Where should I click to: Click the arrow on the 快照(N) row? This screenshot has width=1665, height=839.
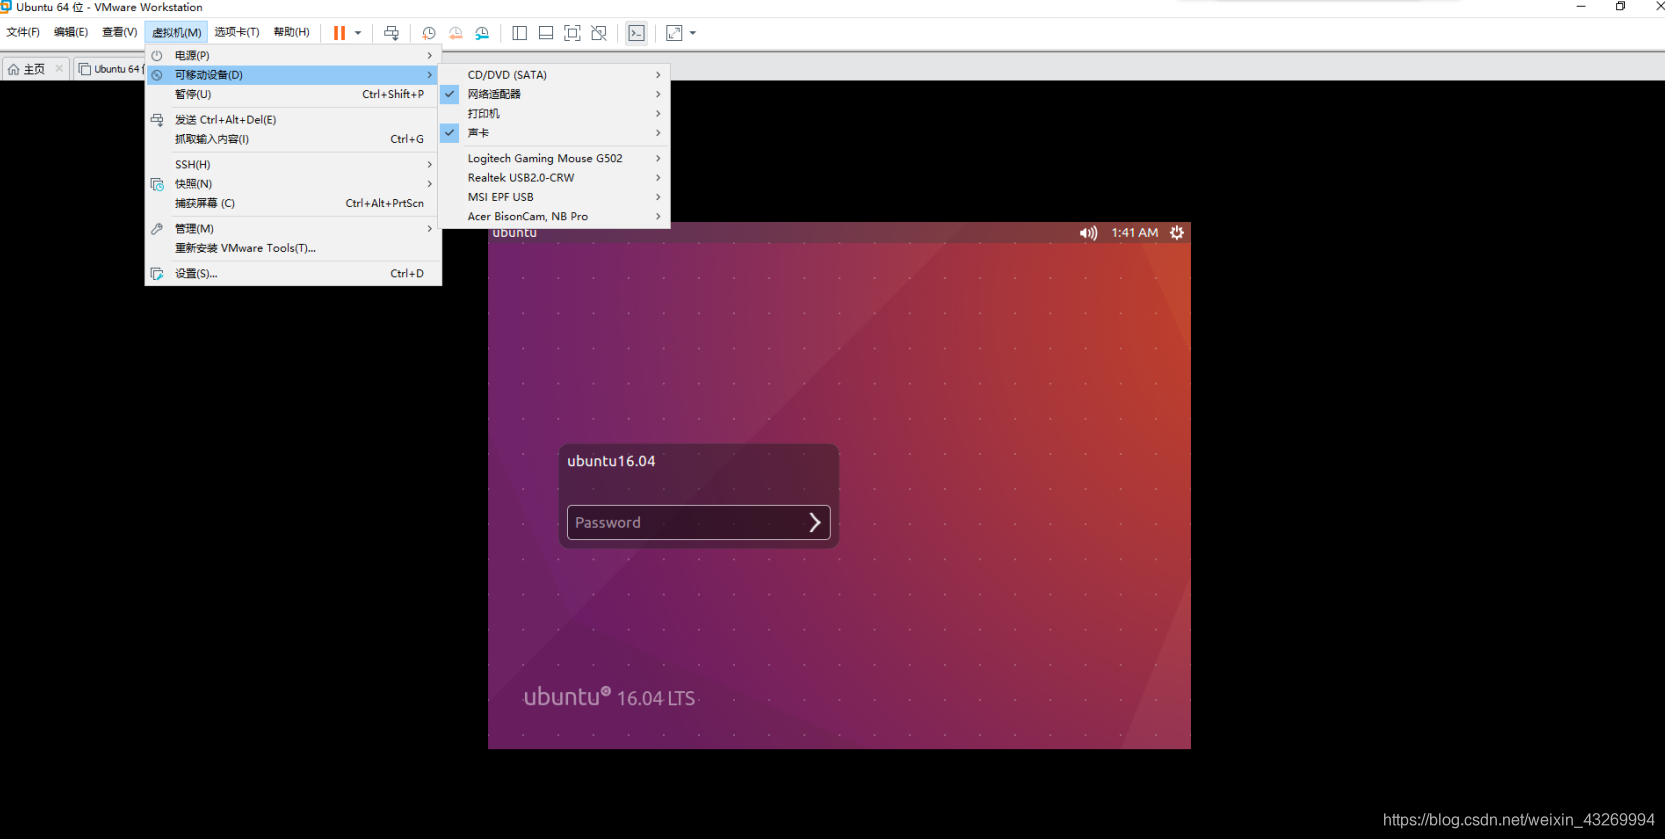click(430, 184)
